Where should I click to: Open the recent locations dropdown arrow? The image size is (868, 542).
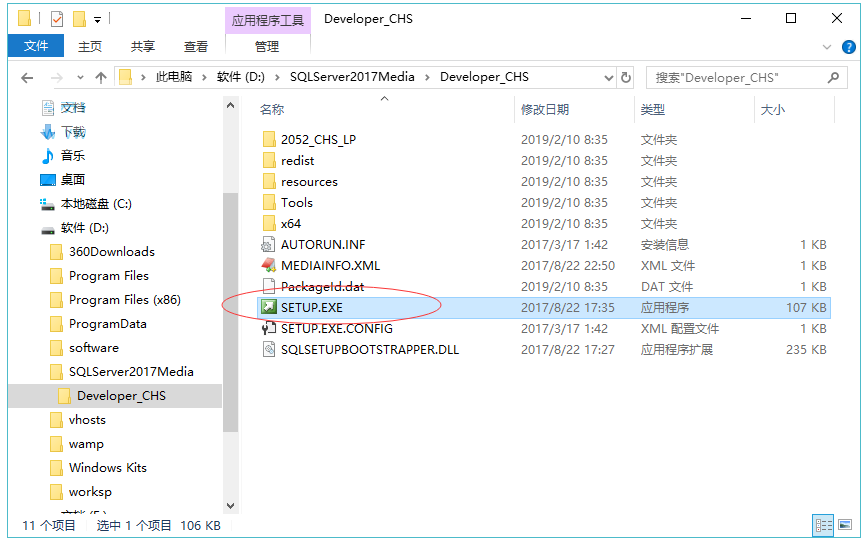tap(80, 78)
